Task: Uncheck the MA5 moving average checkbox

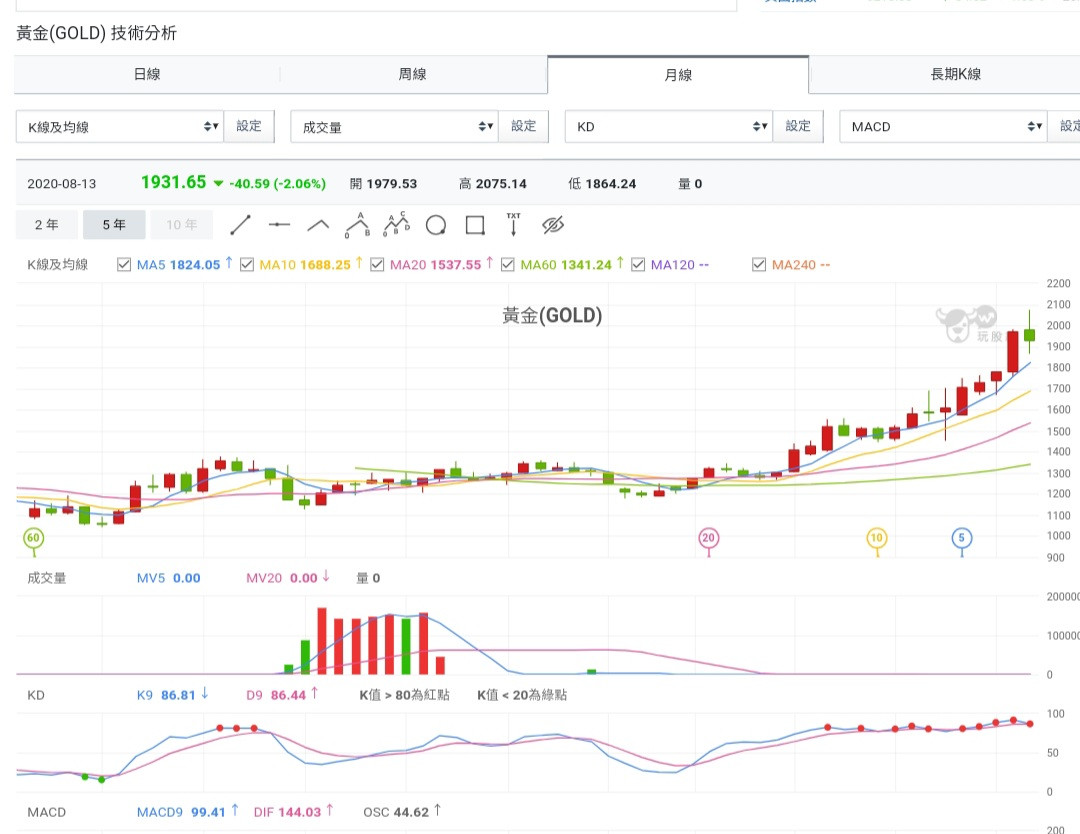Action: [x=124, y=265]
